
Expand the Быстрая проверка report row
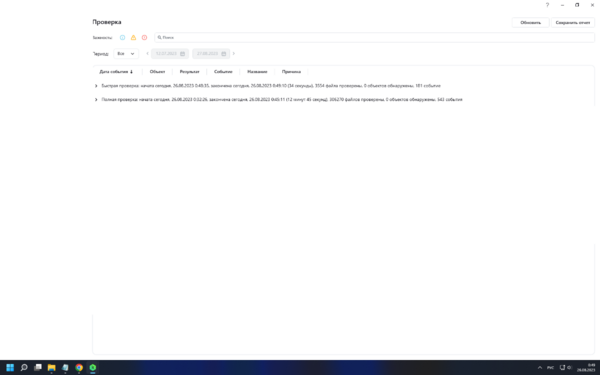coord(96,86)
